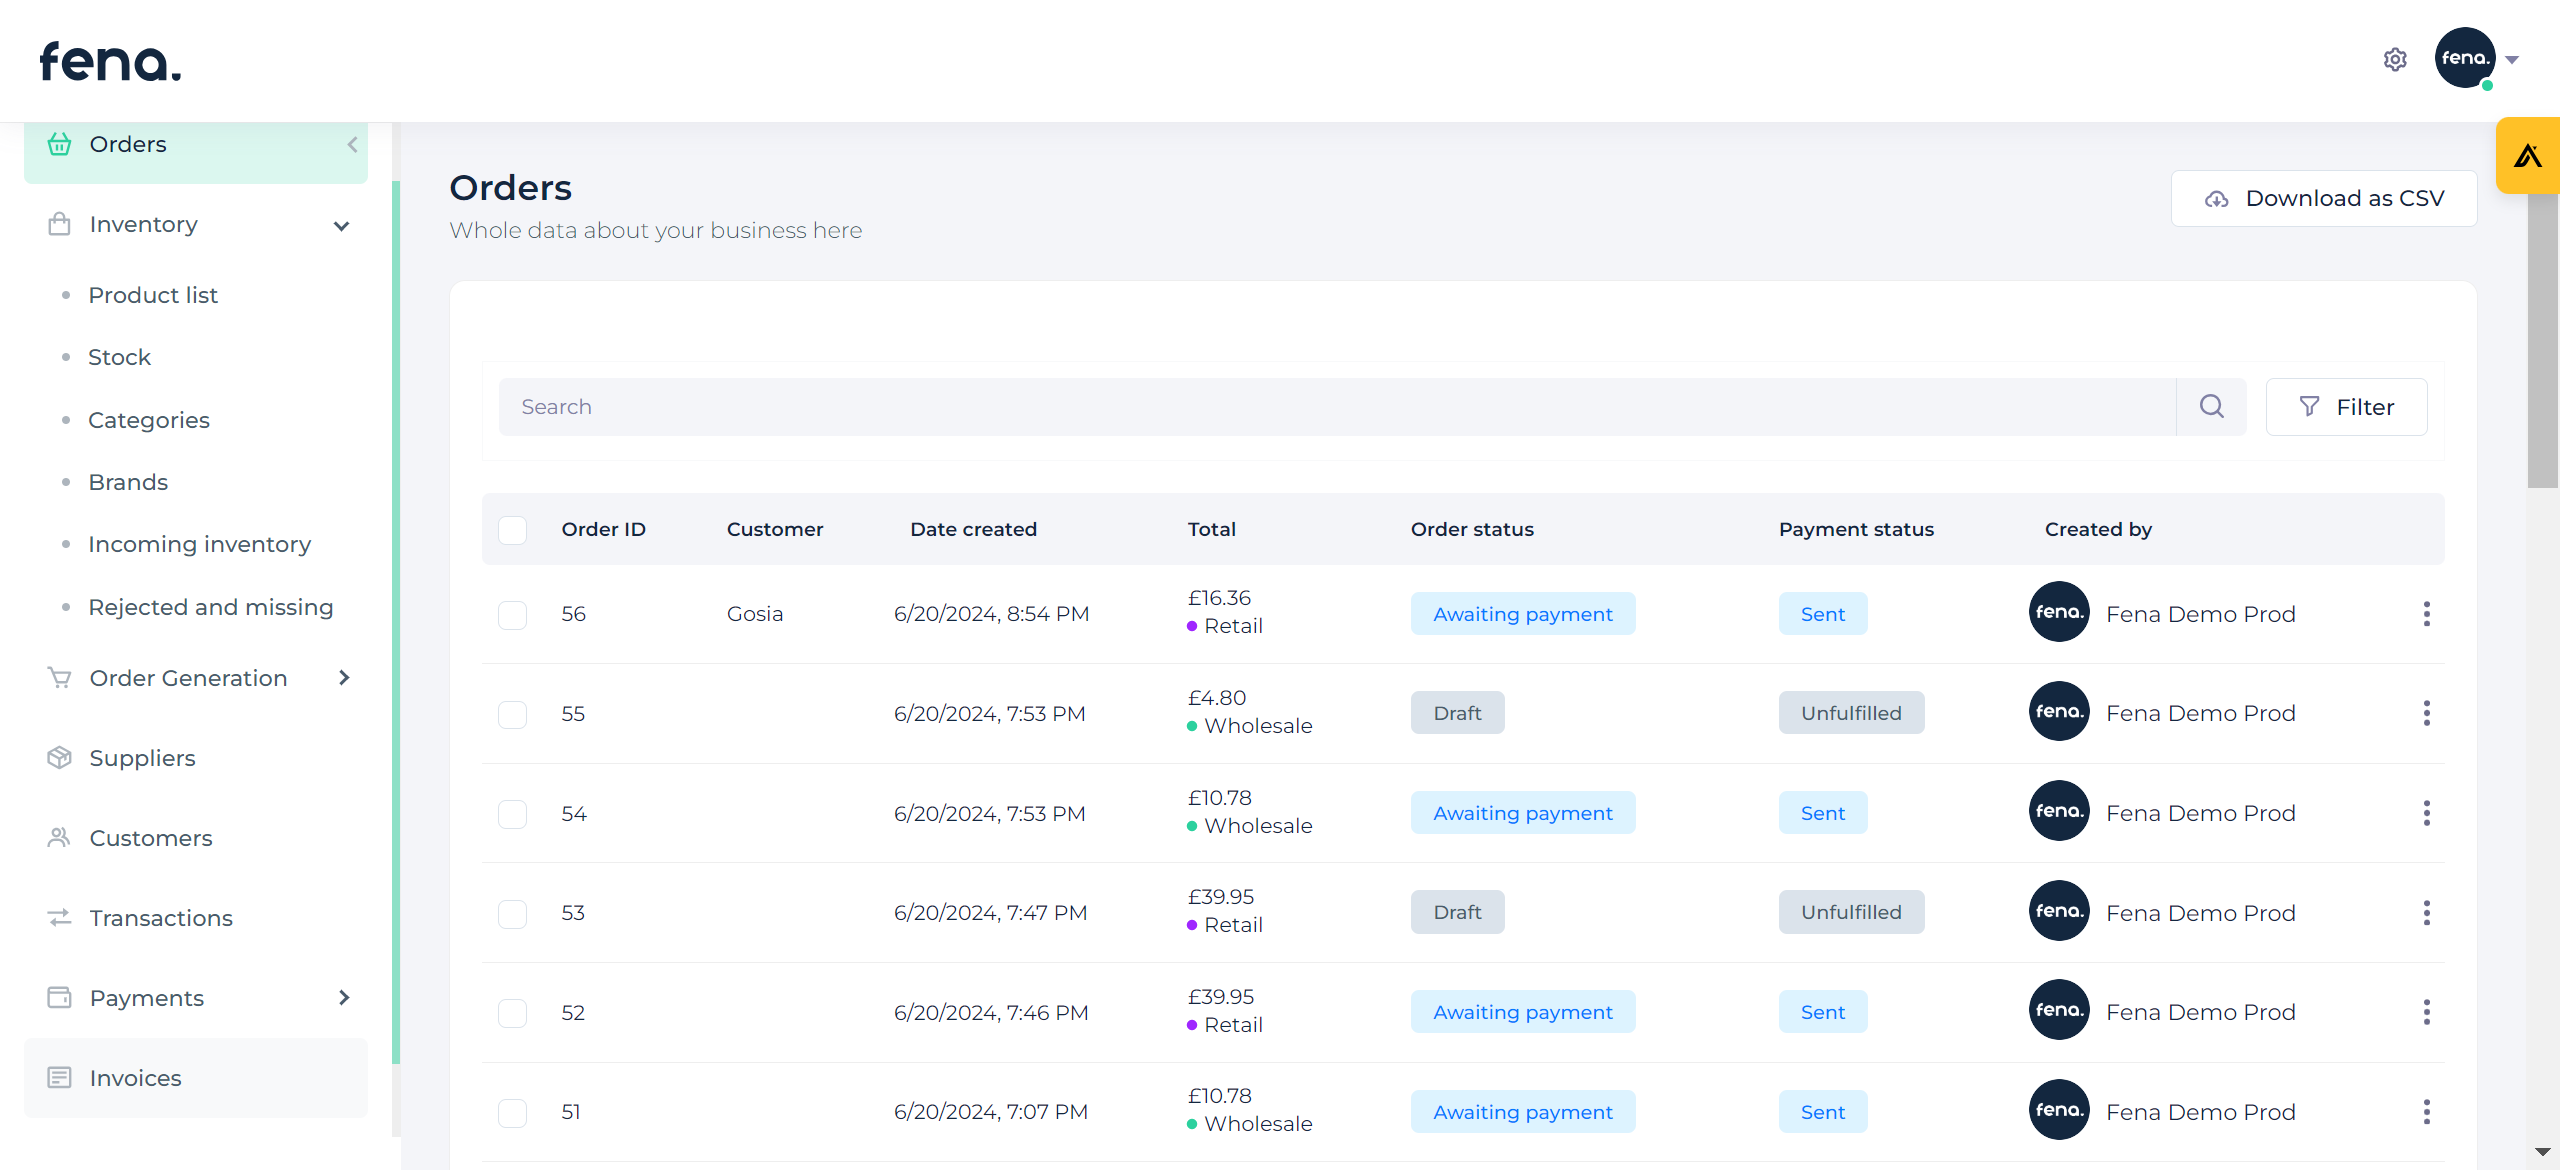The height and width of the screenshot is (1170, 2560).
Task: Tick the checkbox for order 55
Action: [512, 714]
